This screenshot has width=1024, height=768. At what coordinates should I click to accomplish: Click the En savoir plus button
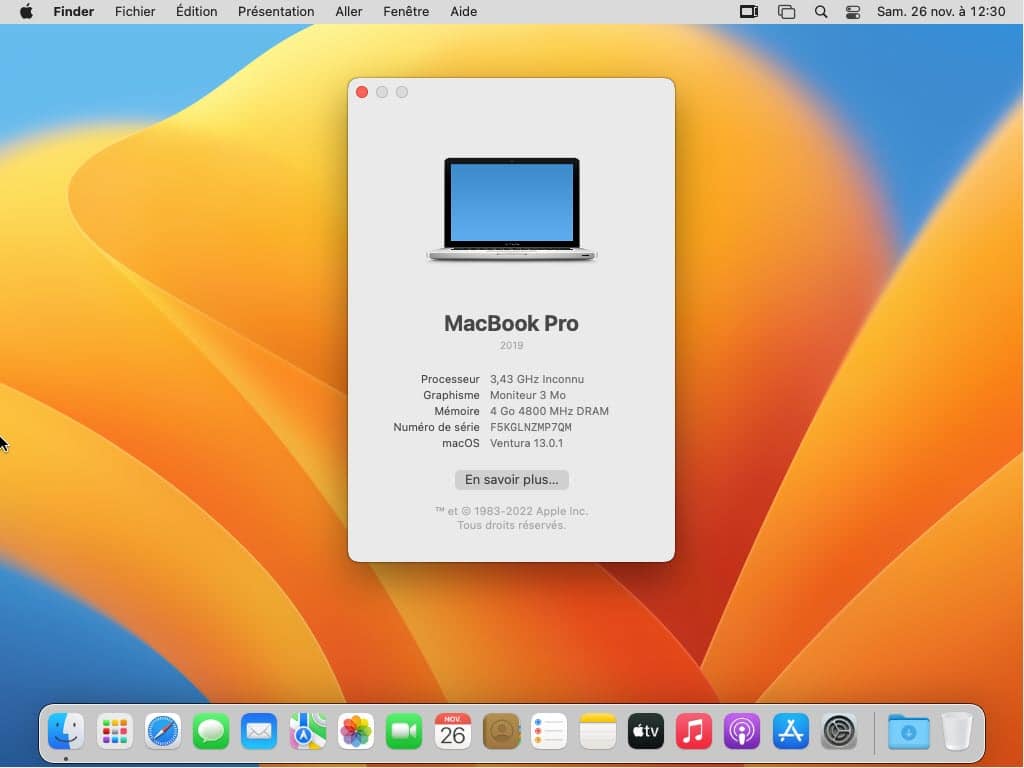pos(511,480)
